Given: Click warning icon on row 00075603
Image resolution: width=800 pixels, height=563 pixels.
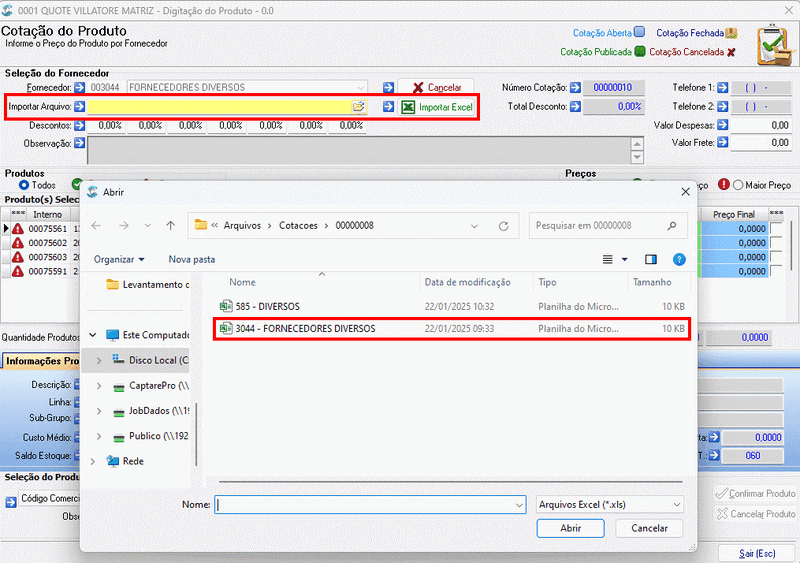Looking at the screenshot, I should (x=18, y=257).
